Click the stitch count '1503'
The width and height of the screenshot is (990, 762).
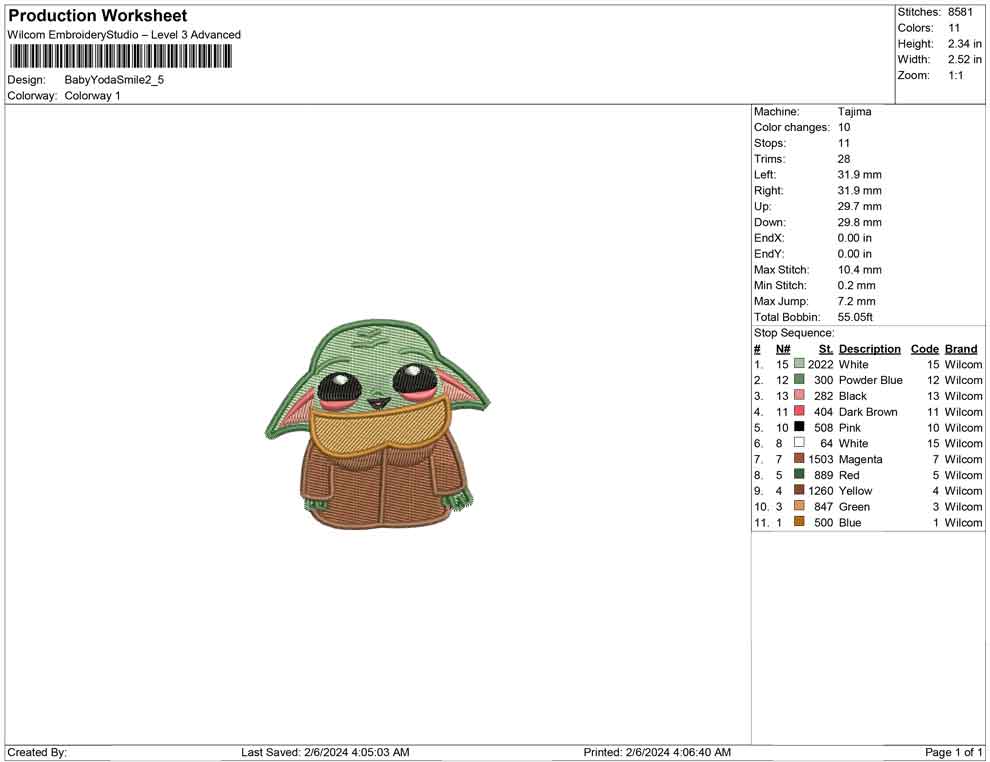coord(821,459)
